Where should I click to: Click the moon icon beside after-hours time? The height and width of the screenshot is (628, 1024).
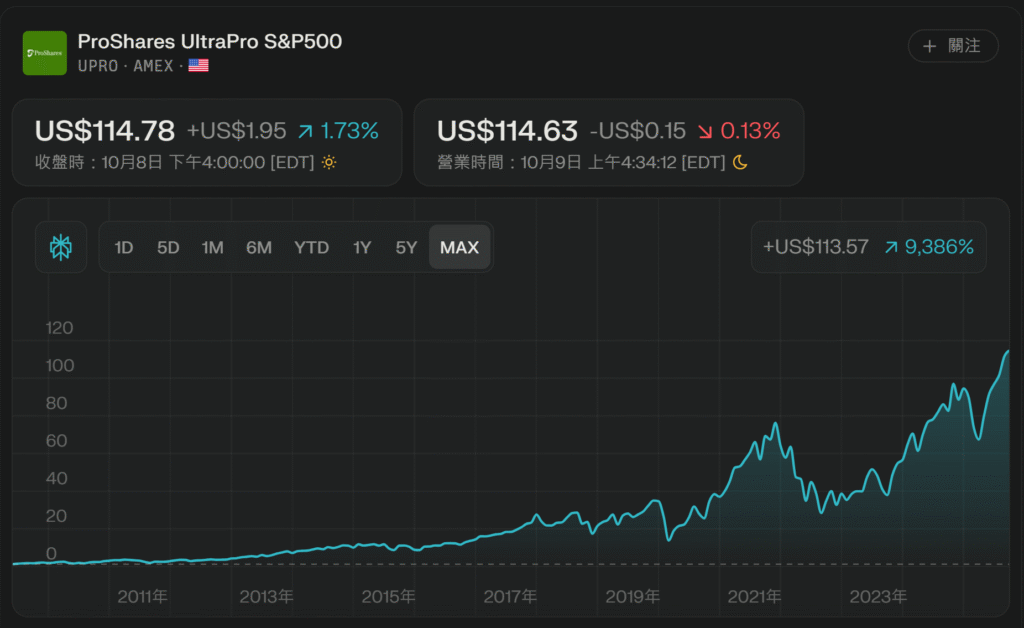pyautogui.click(x=740, y=162)
